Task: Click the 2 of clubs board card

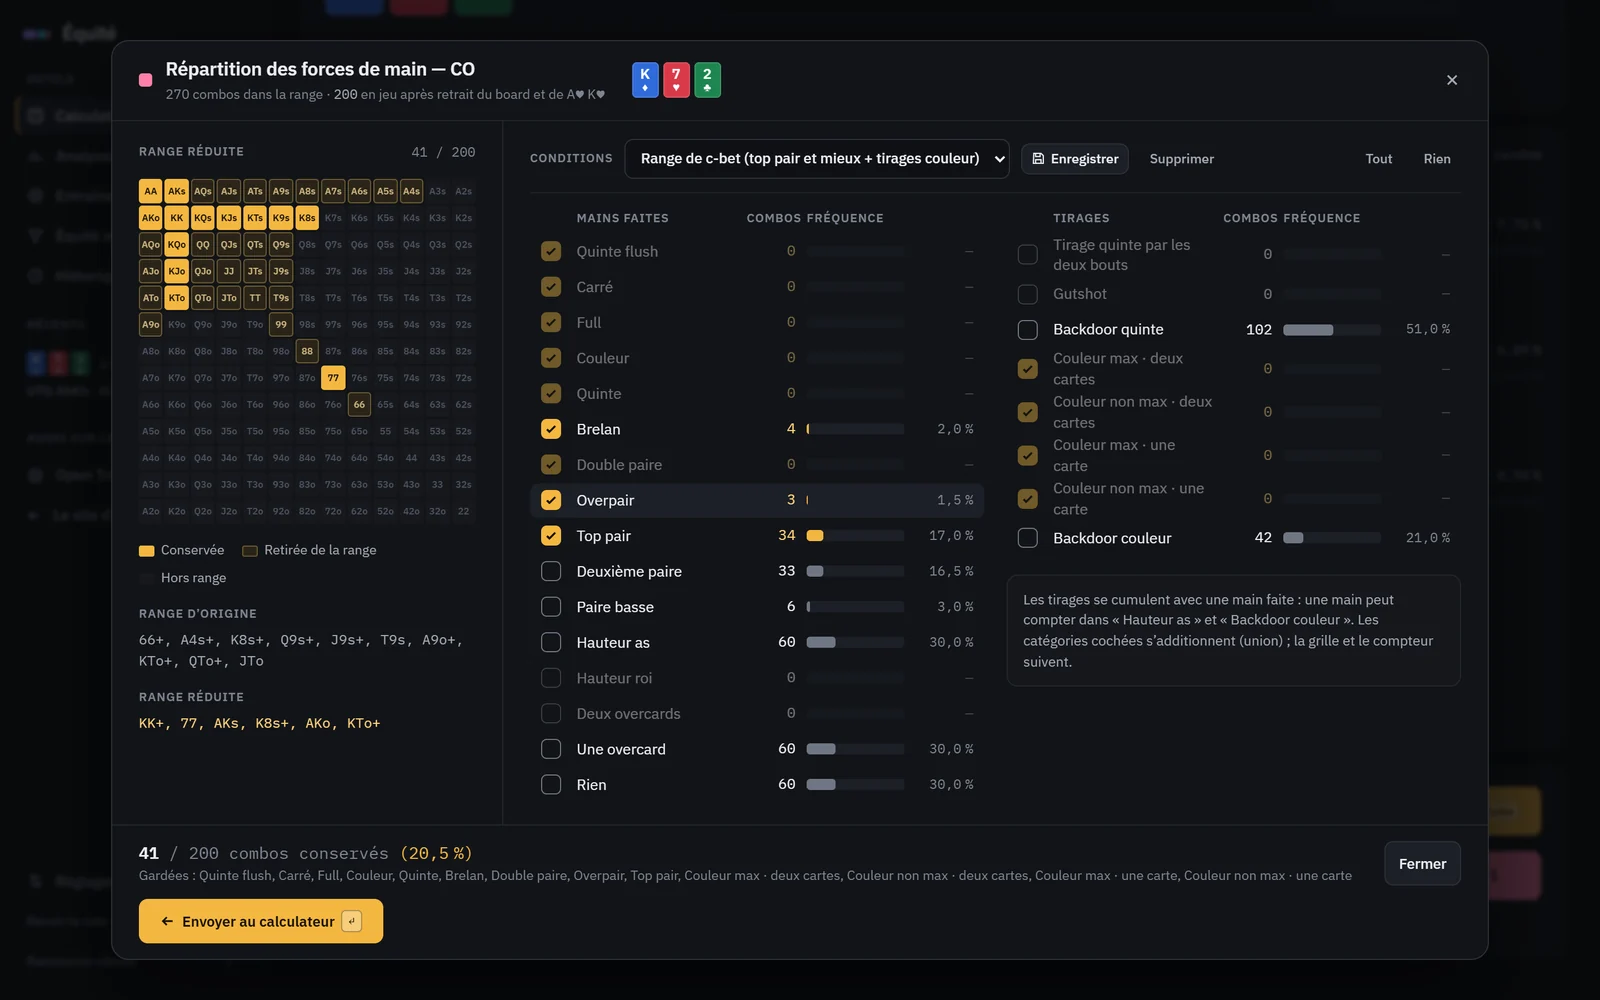Action: [x=707, y=80]
